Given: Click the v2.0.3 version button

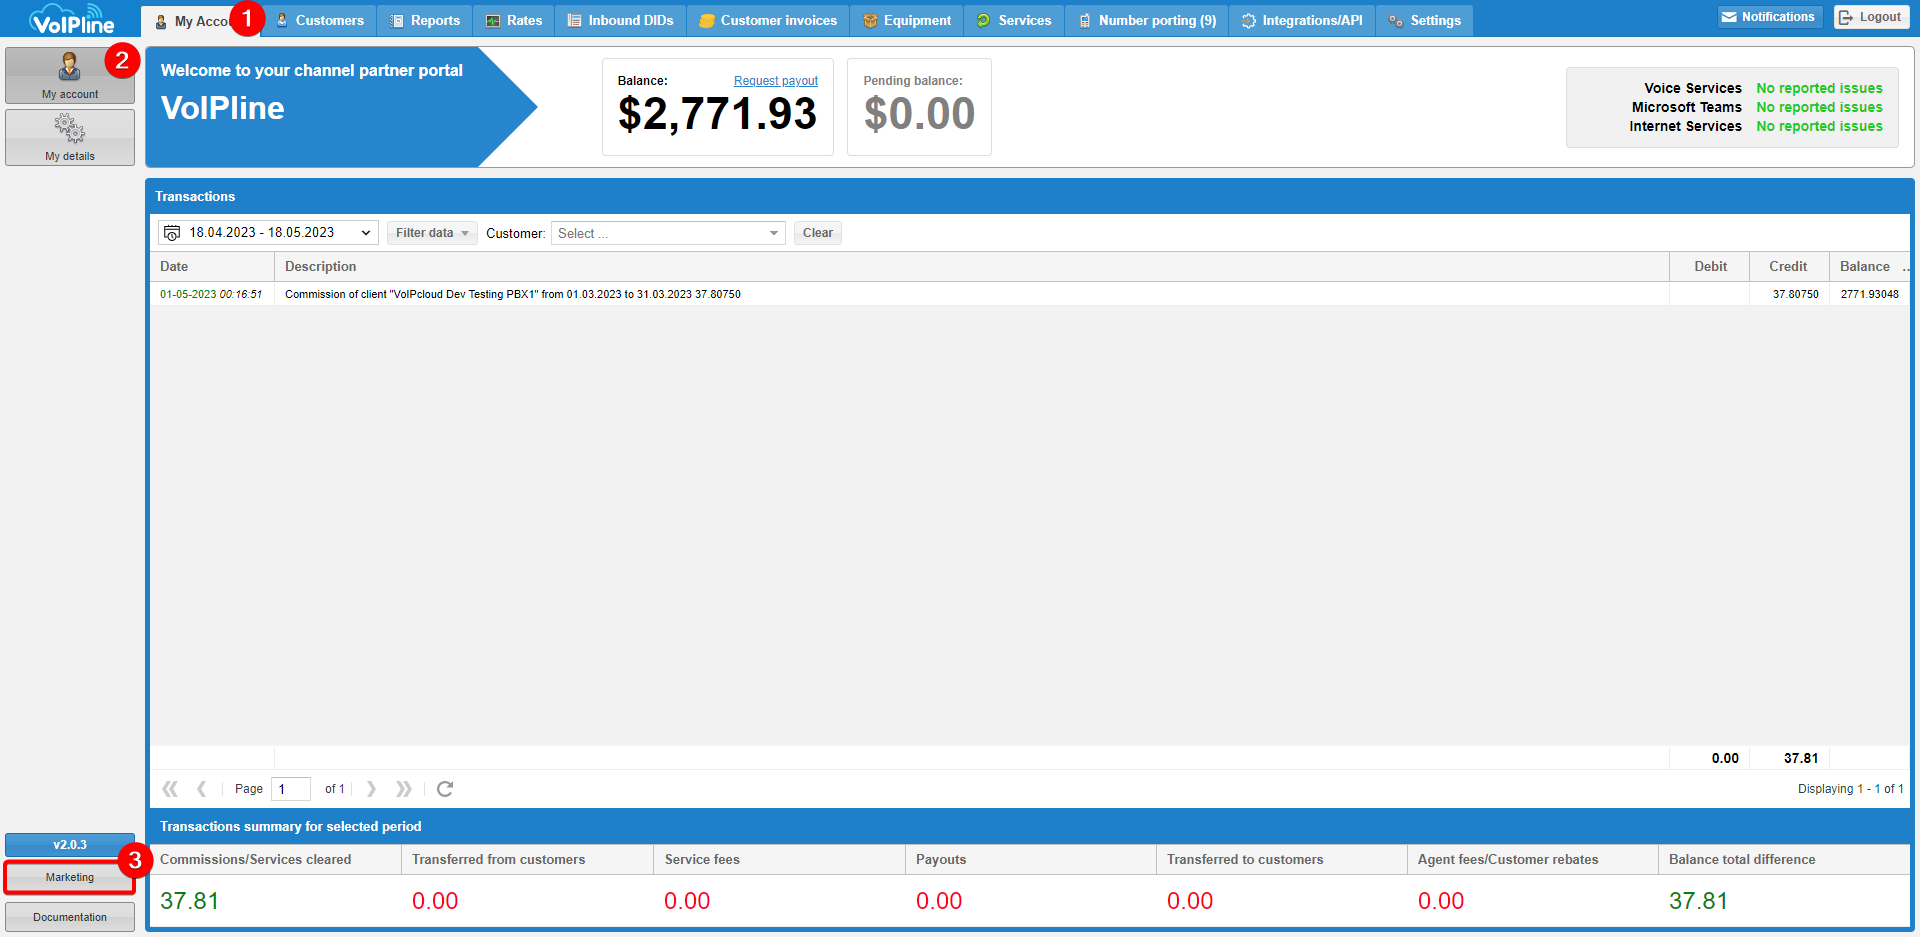Looking at the screenshot, I should (x=69, y=845).
